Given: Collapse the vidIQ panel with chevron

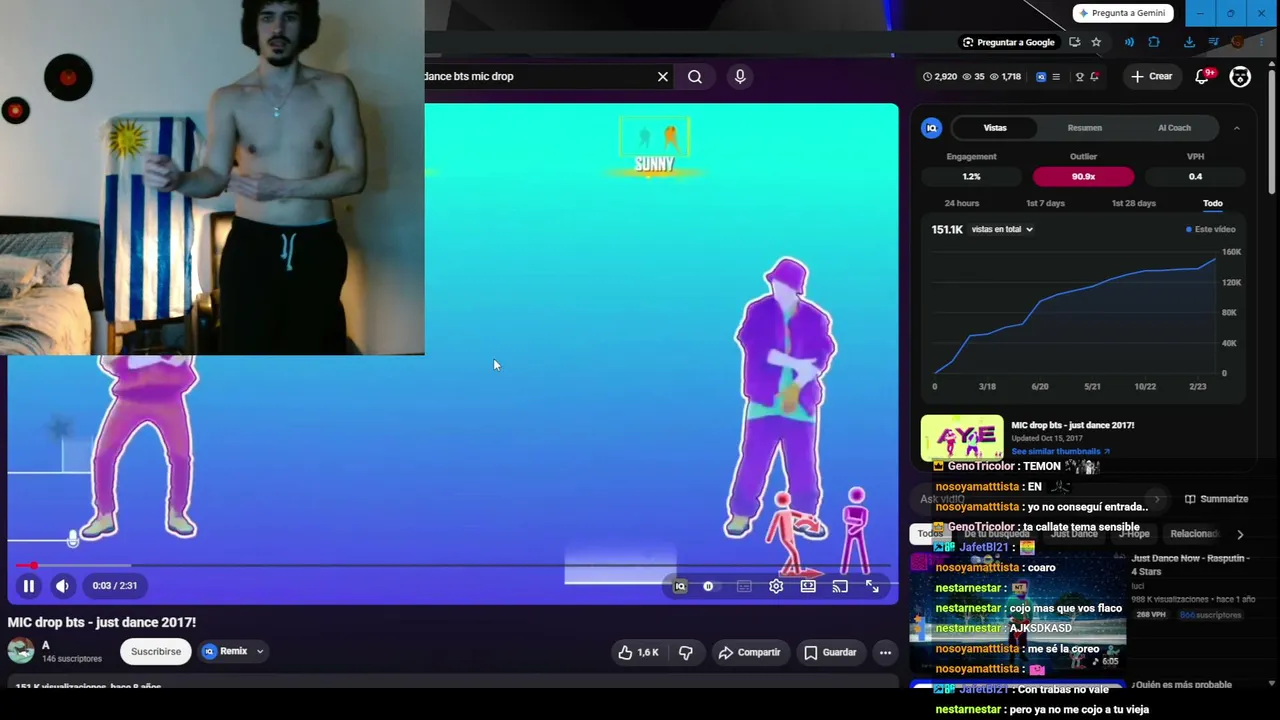Looking at the screenshot, I should [1237, 128].
